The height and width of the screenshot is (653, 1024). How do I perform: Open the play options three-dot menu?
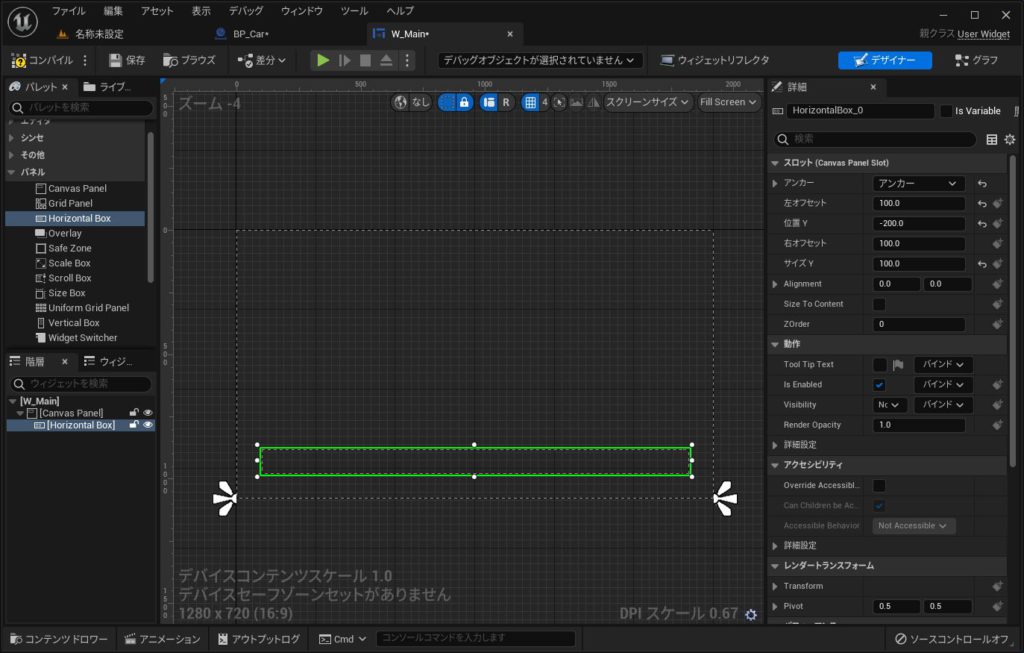tap(407, 60)
